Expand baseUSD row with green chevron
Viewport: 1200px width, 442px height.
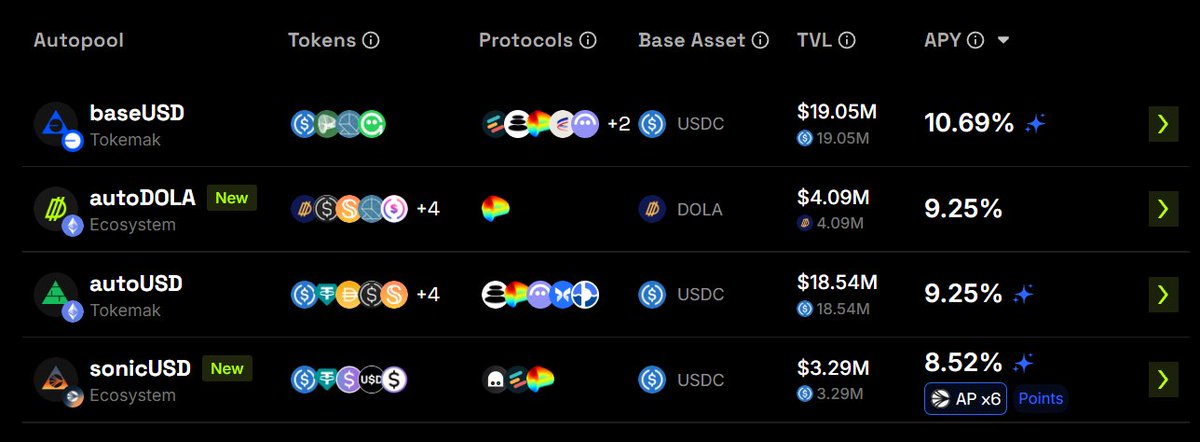[x=1162, y=124]
